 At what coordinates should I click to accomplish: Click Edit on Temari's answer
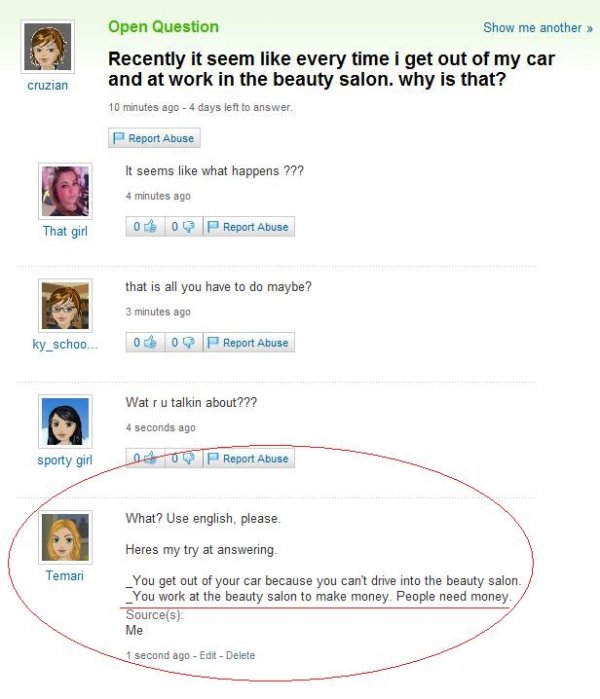point(208,655)
